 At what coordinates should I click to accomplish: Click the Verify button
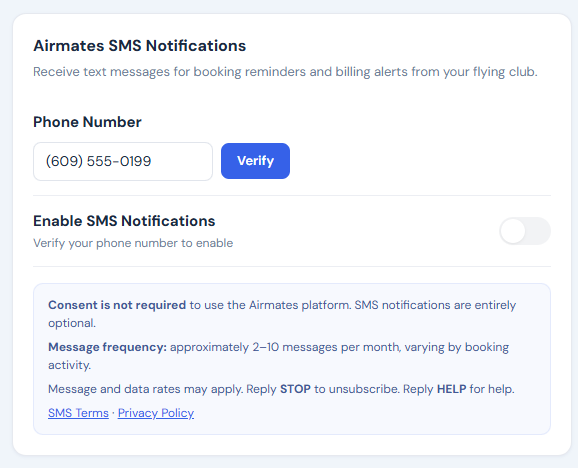[255, 161]
